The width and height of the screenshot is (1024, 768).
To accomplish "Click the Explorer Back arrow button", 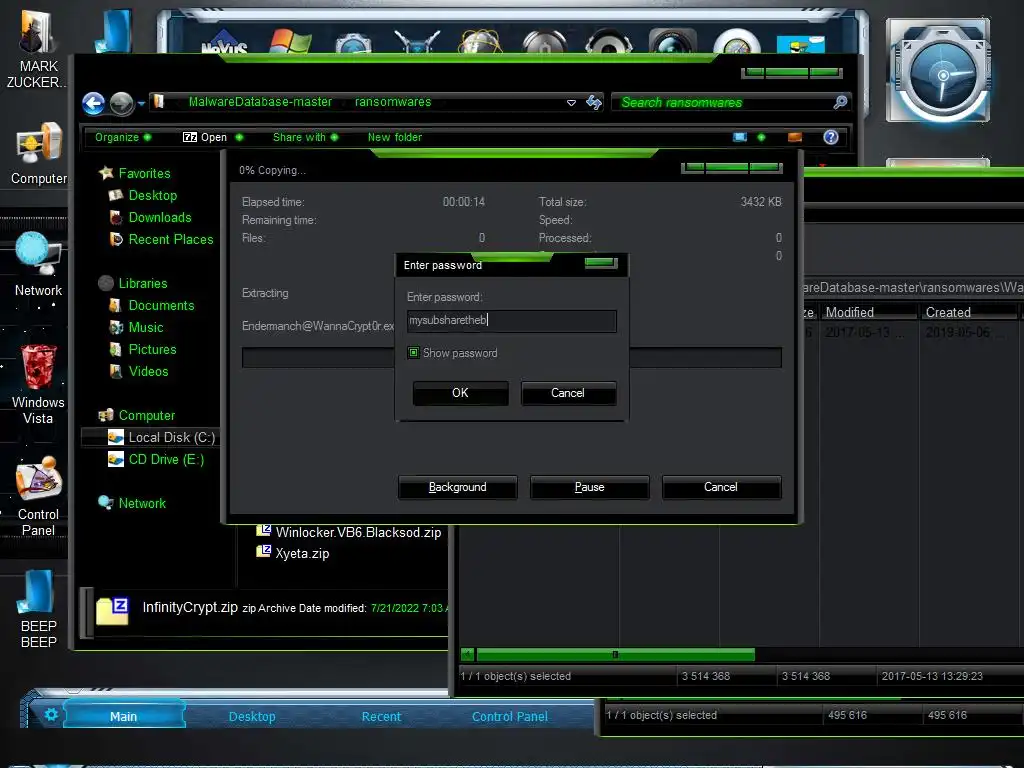I will [x=93, y=103].
